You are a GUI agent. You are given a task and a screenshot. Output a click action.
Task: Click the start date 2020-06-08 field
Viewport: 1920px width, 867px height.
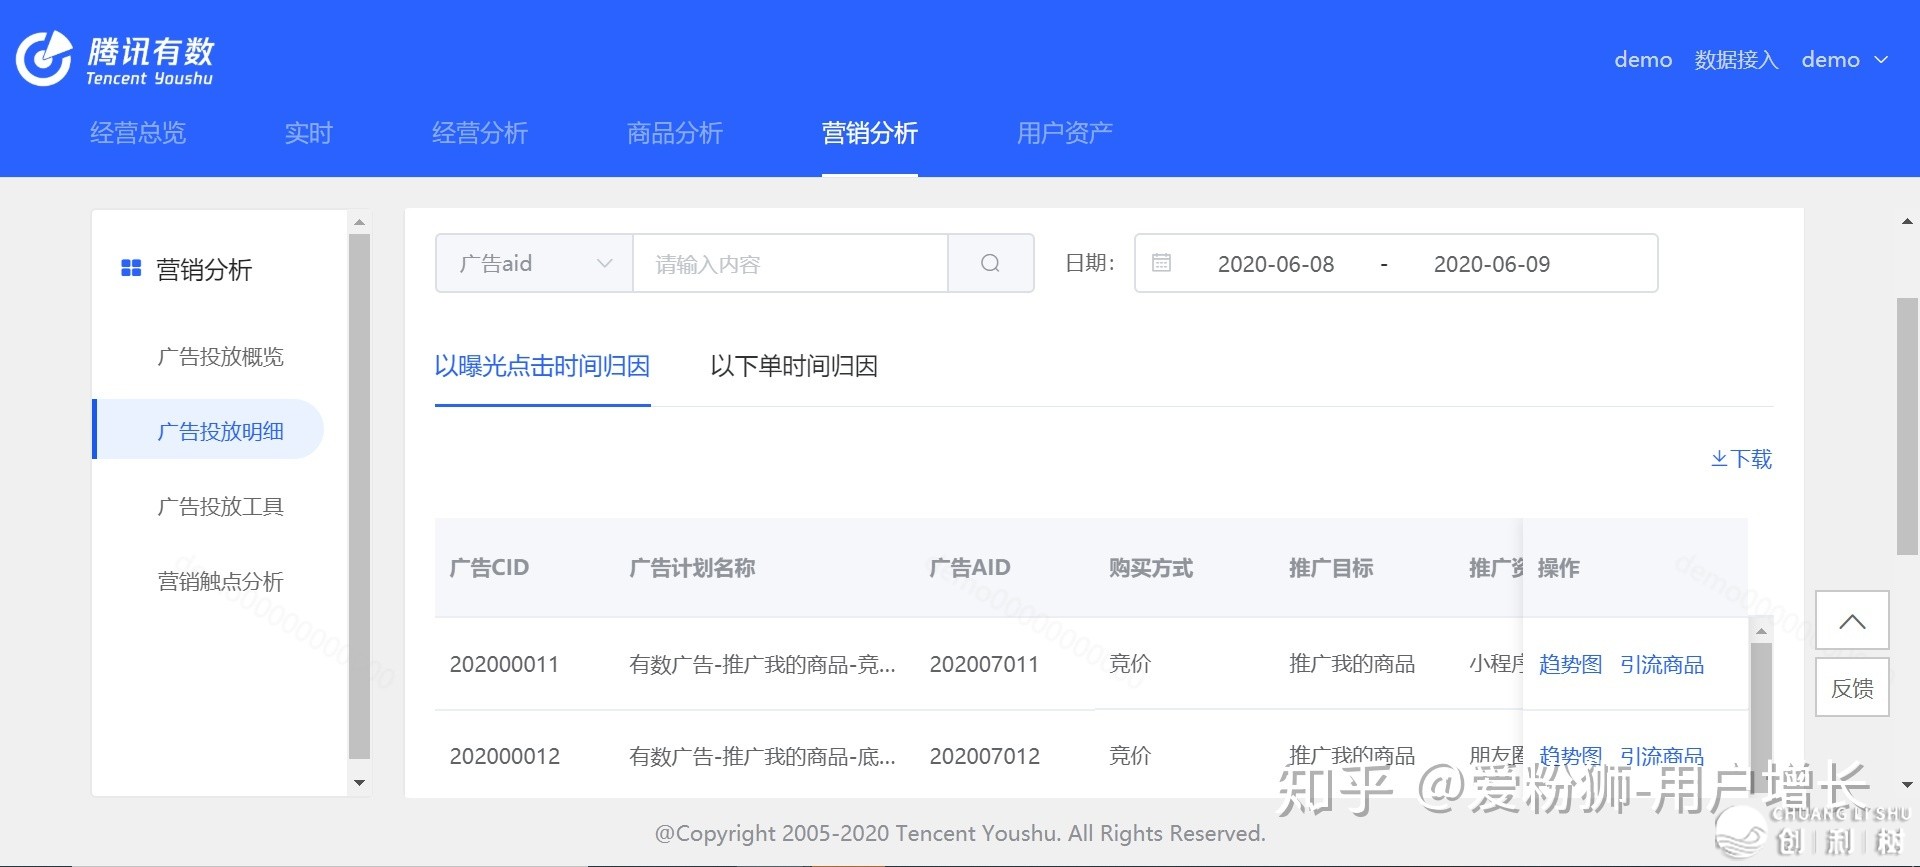coord(1275,264)
